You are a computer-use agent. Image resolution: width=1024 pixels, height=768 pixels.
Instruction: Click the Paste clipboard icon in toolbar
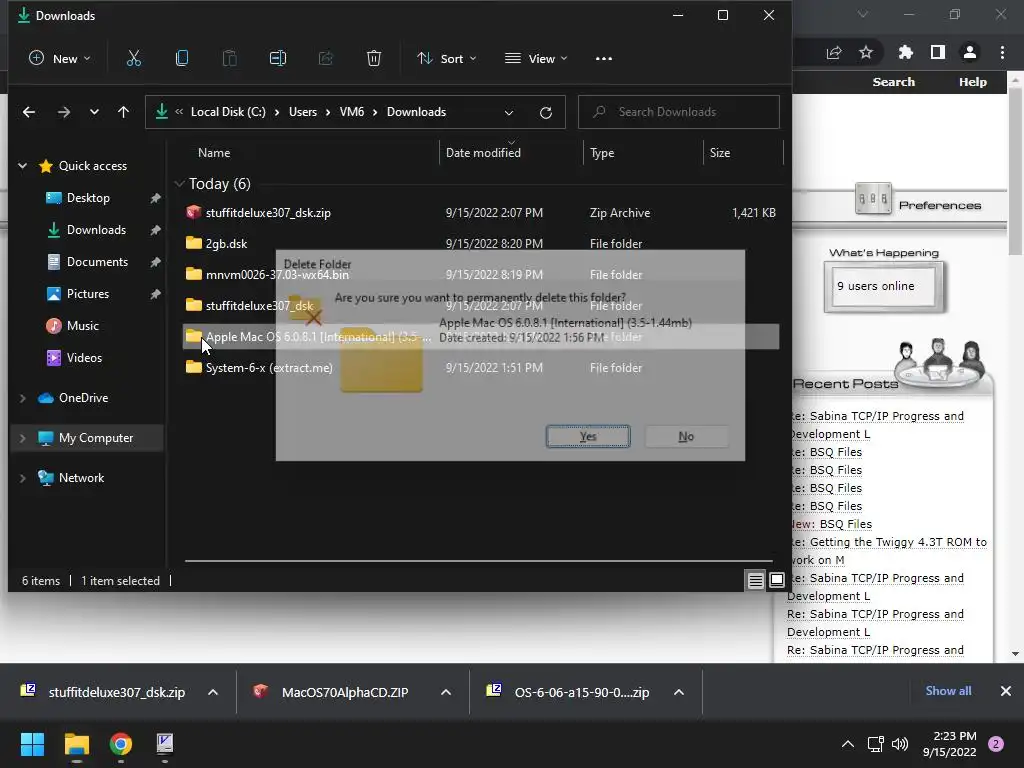coord(229,59)
